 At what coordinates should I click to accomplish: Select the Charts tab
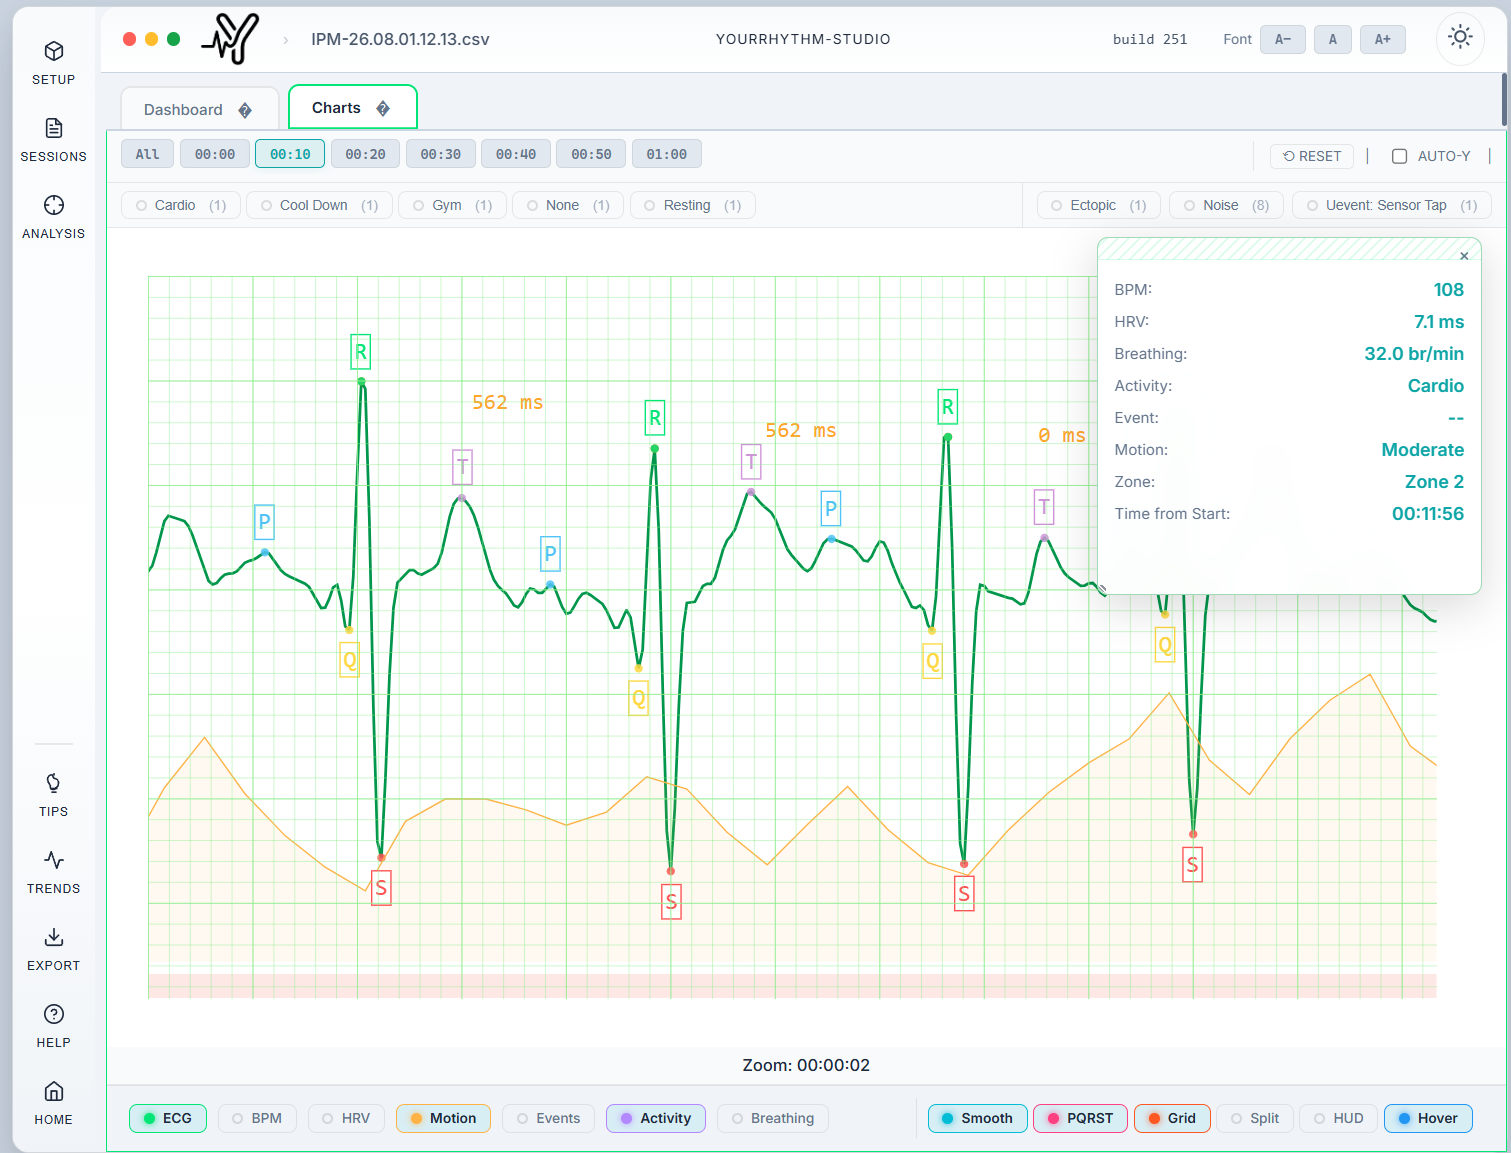click(x=352, y=107)
